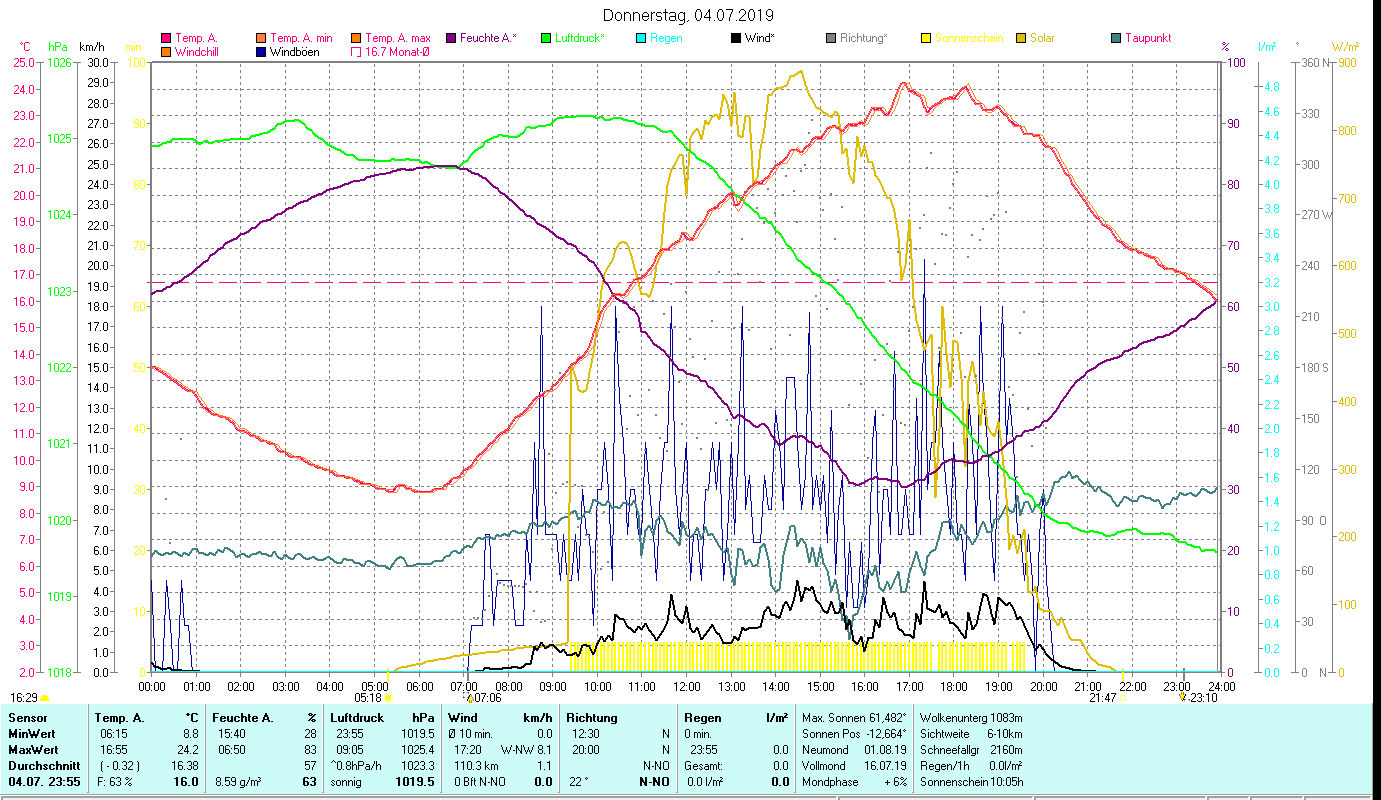Click the chart title Donnerstag, 04.07.2019

coord(689,15)
